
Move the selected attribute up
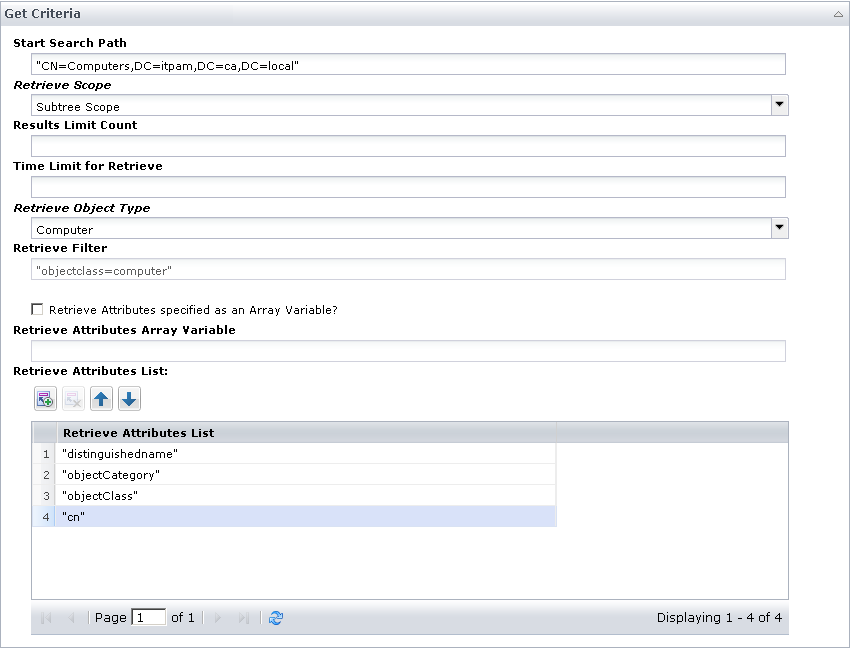coord(100,398)
